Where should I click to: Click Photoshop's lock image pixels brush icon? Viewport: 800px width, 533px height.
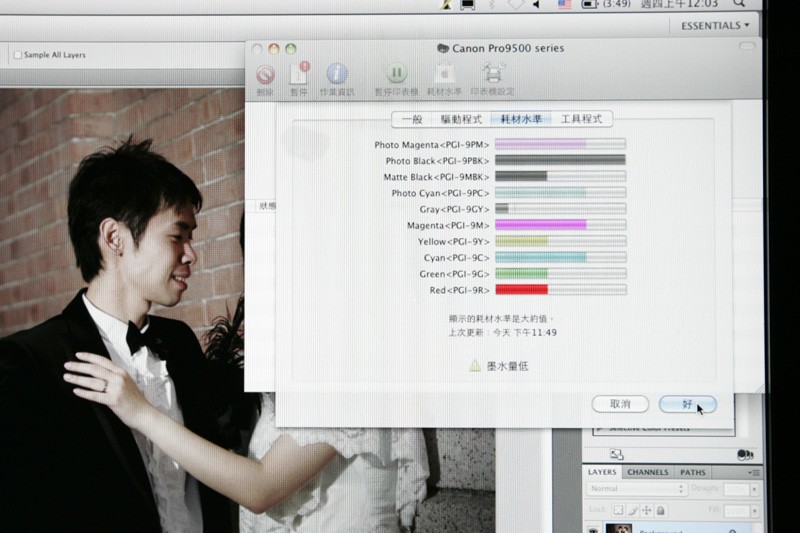click(x=633, y=510)
